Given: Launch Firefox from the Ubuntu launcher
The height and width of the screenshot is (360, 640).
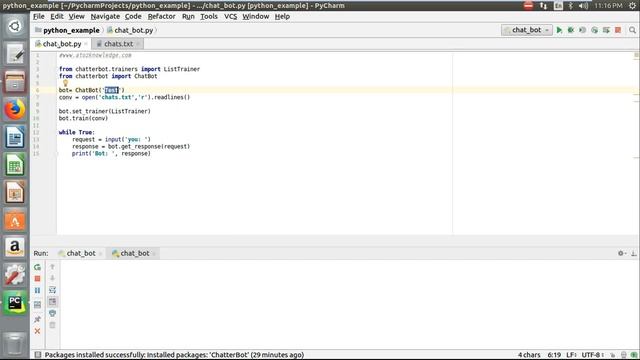Looking at the screenshot, I should (x=15, y=109).
